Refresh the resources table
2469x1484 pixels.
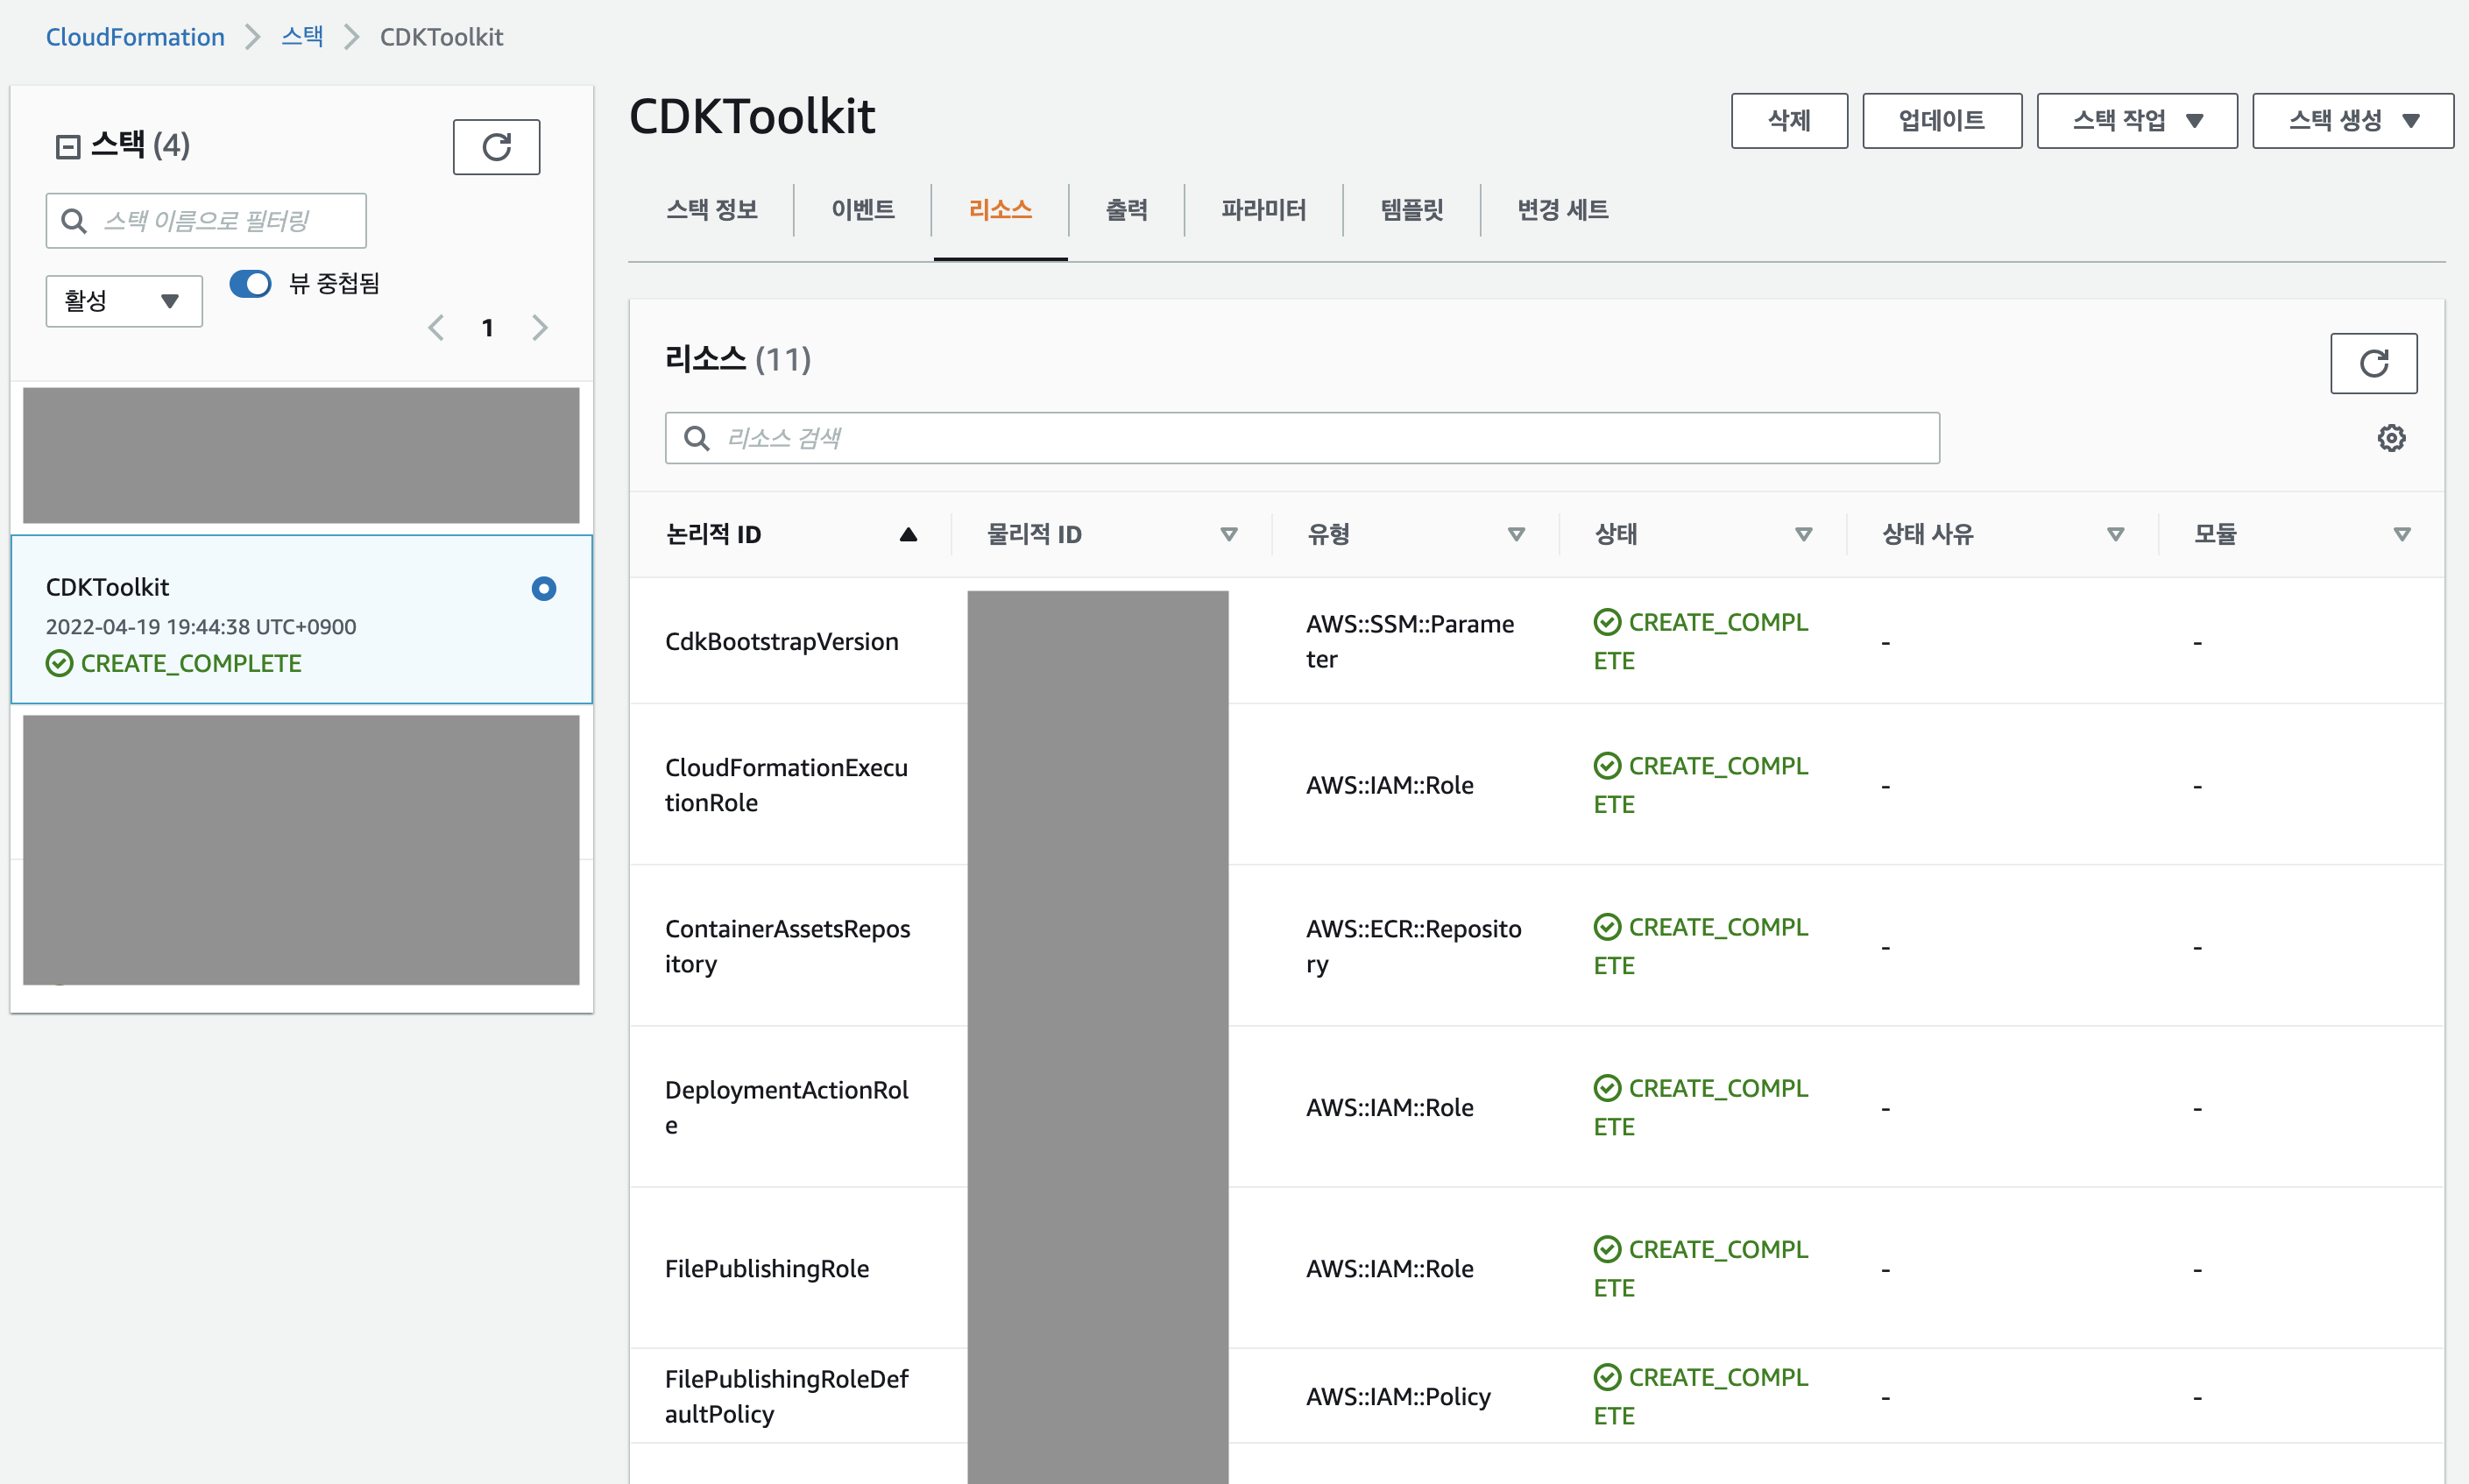pos(2372,363)
